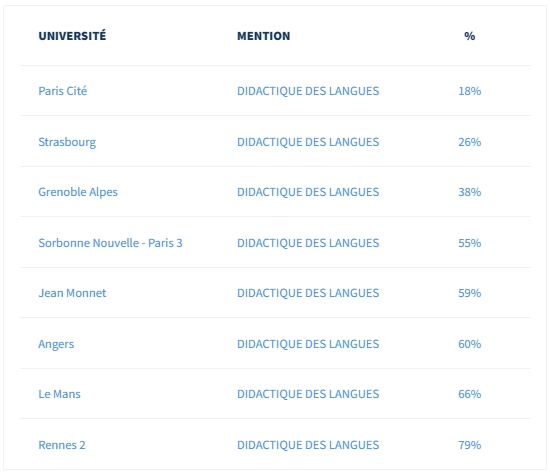The height and width of the screenshot is (474, 550).
Task: Select the Jean Monnet university link
Action: pos(72,293)
